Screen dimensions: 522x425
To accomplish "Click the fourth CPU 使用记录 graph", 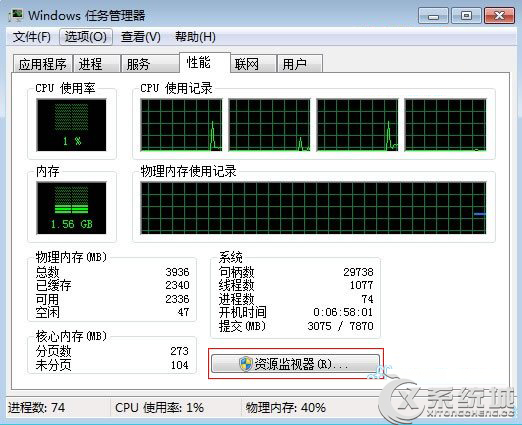I will click(x=445, y=125).
